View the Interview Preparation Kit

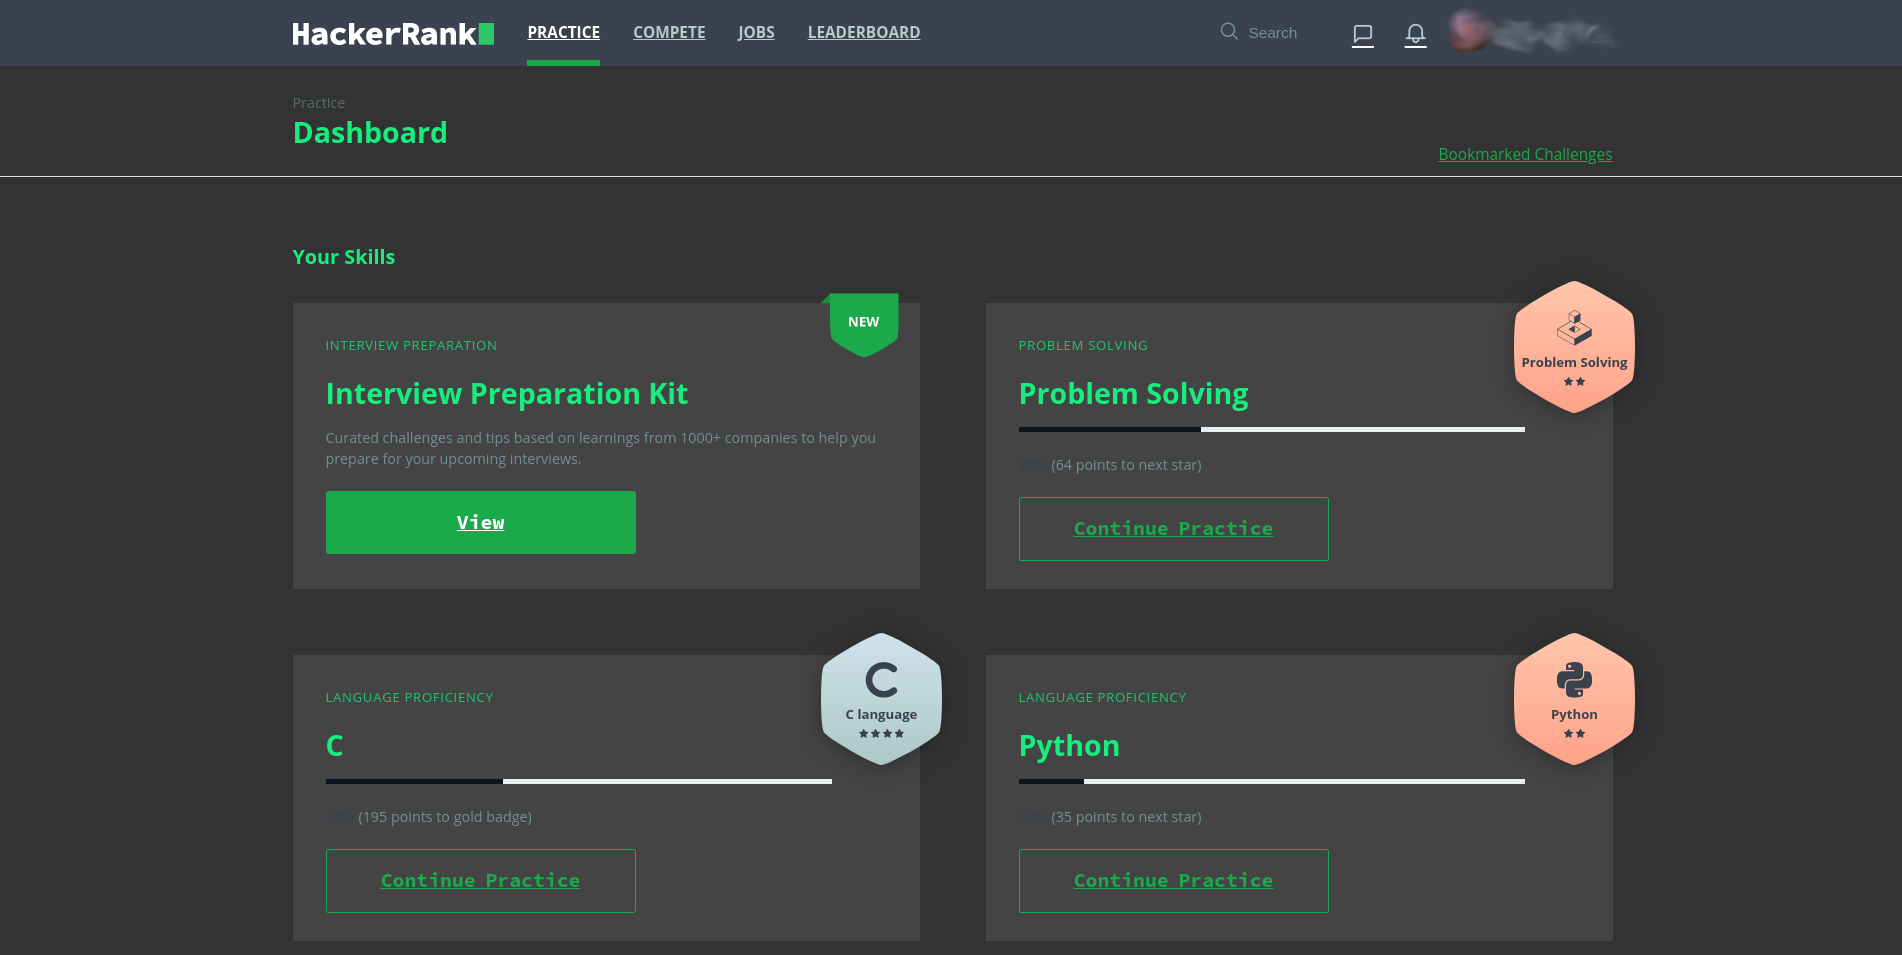(480, 522)
